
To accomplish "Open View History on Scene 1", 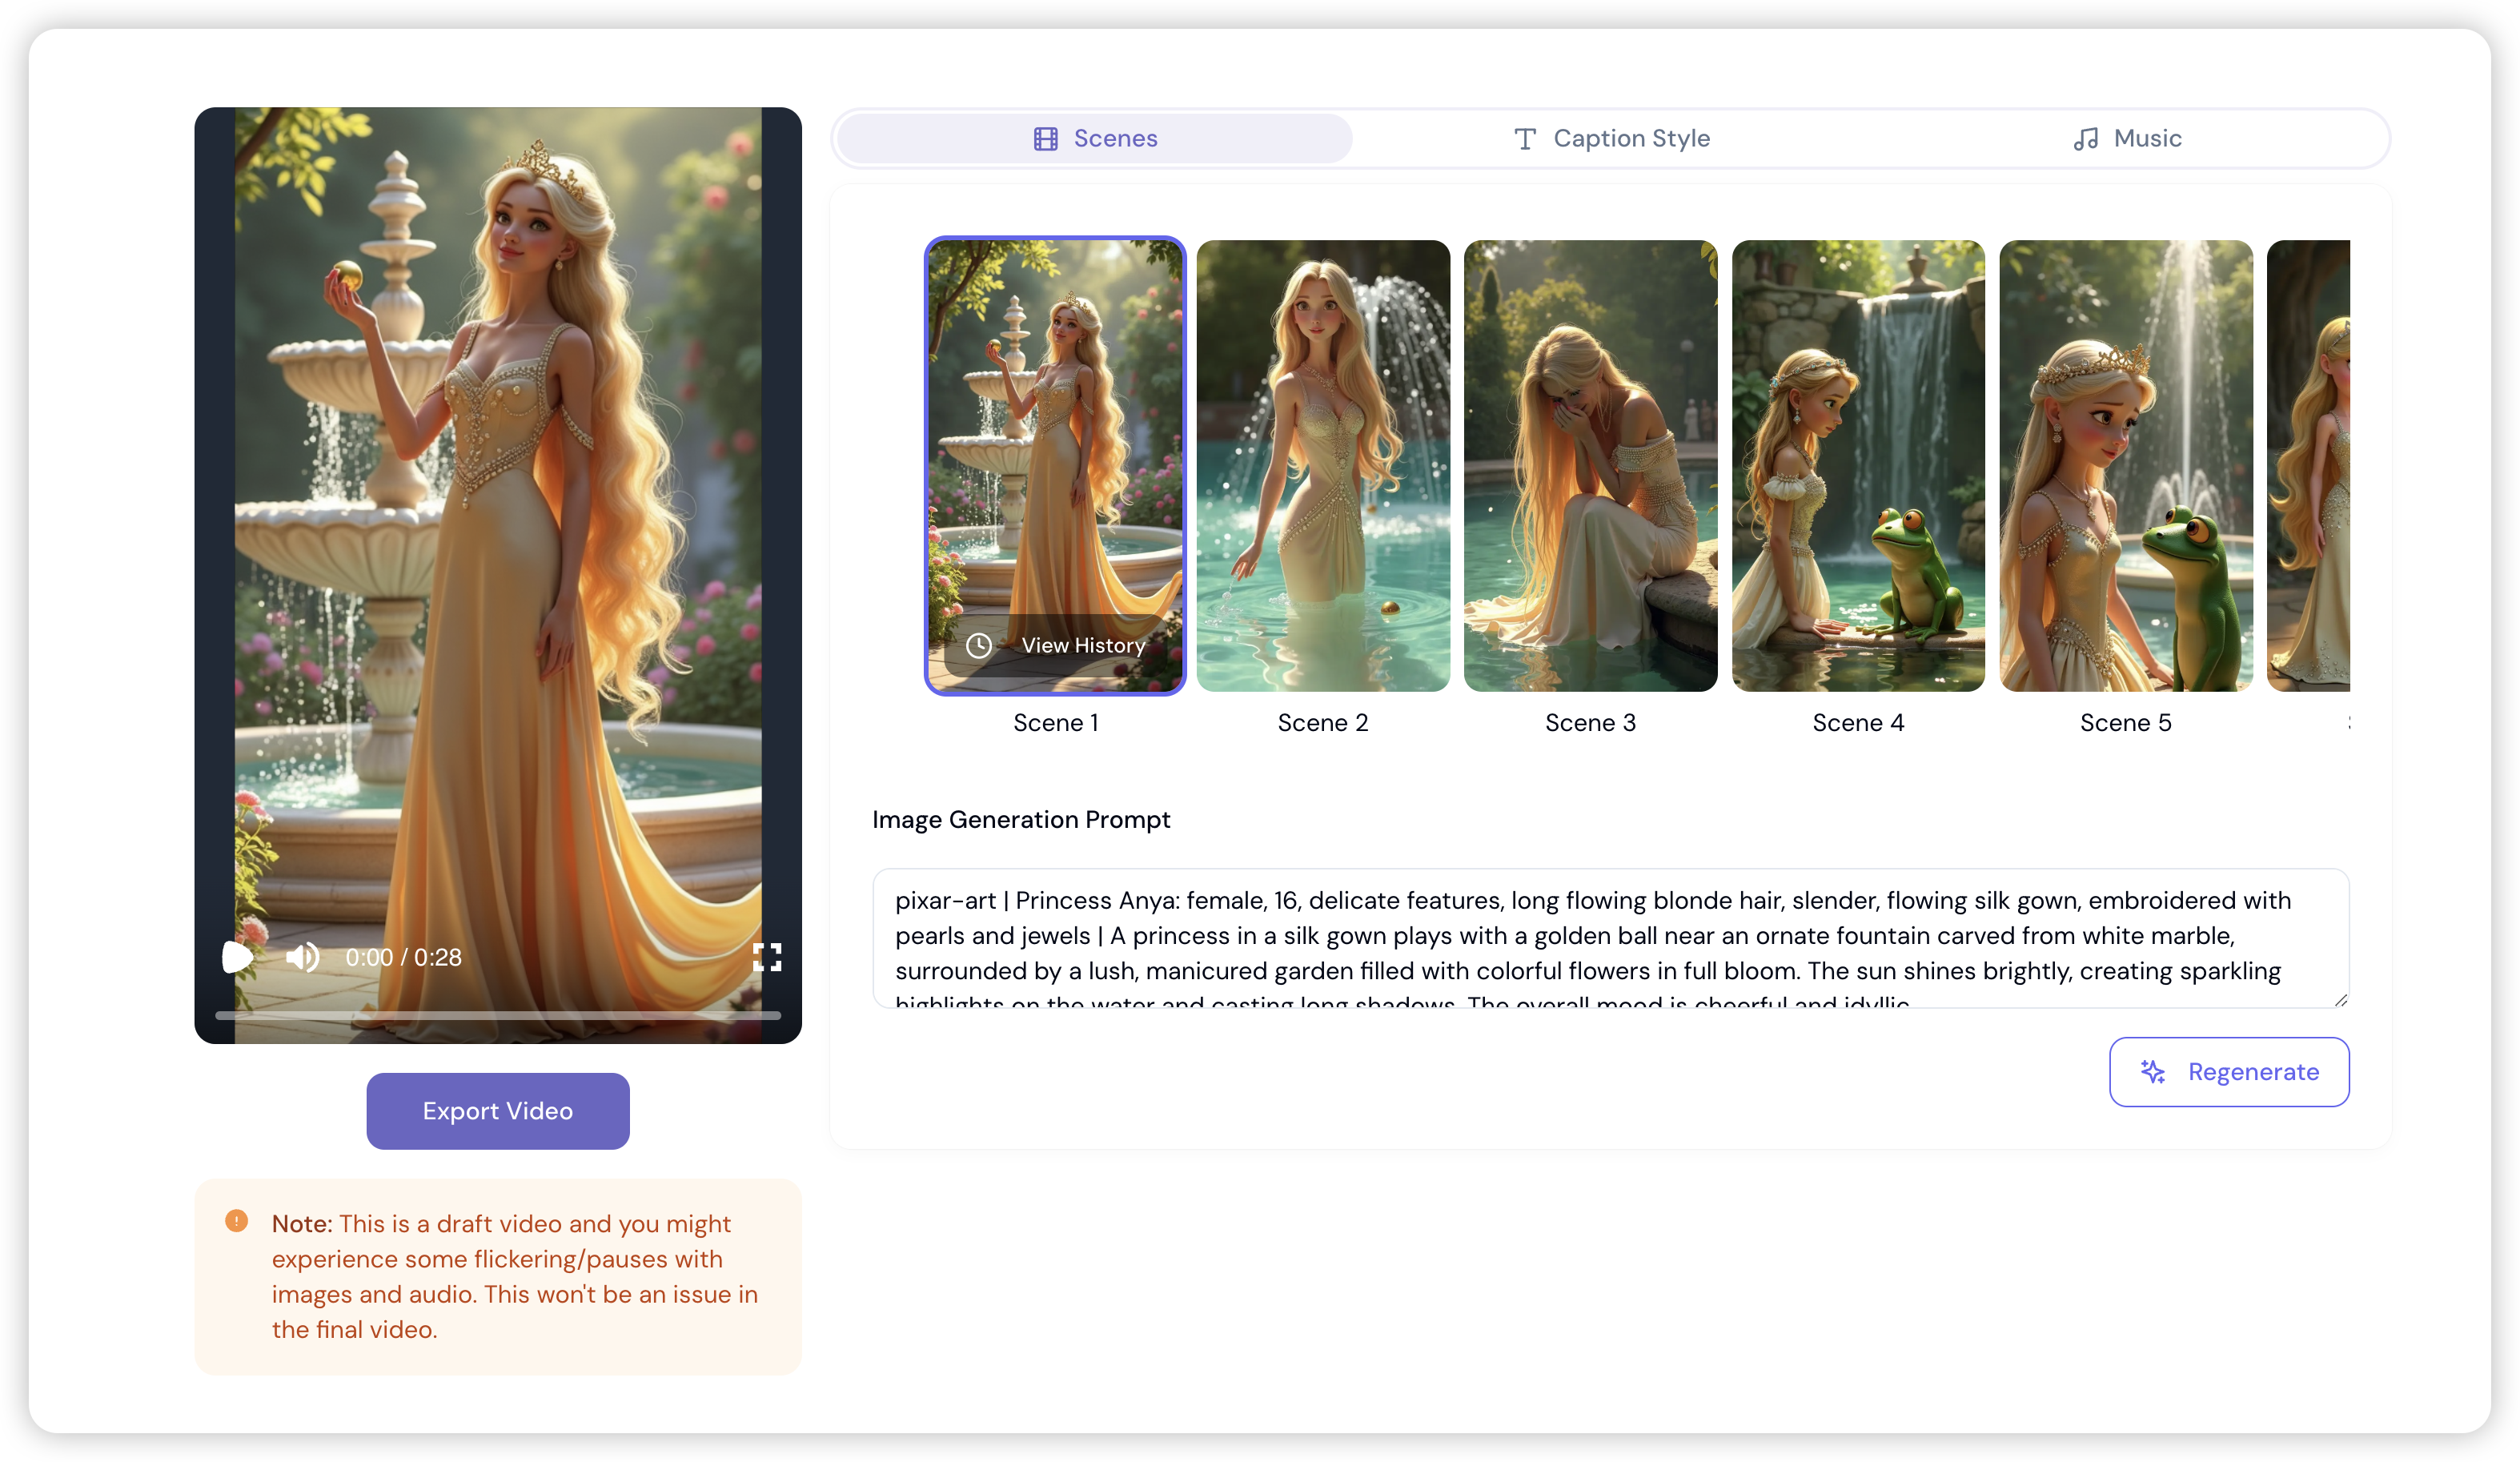I will tap(1055, 646).
